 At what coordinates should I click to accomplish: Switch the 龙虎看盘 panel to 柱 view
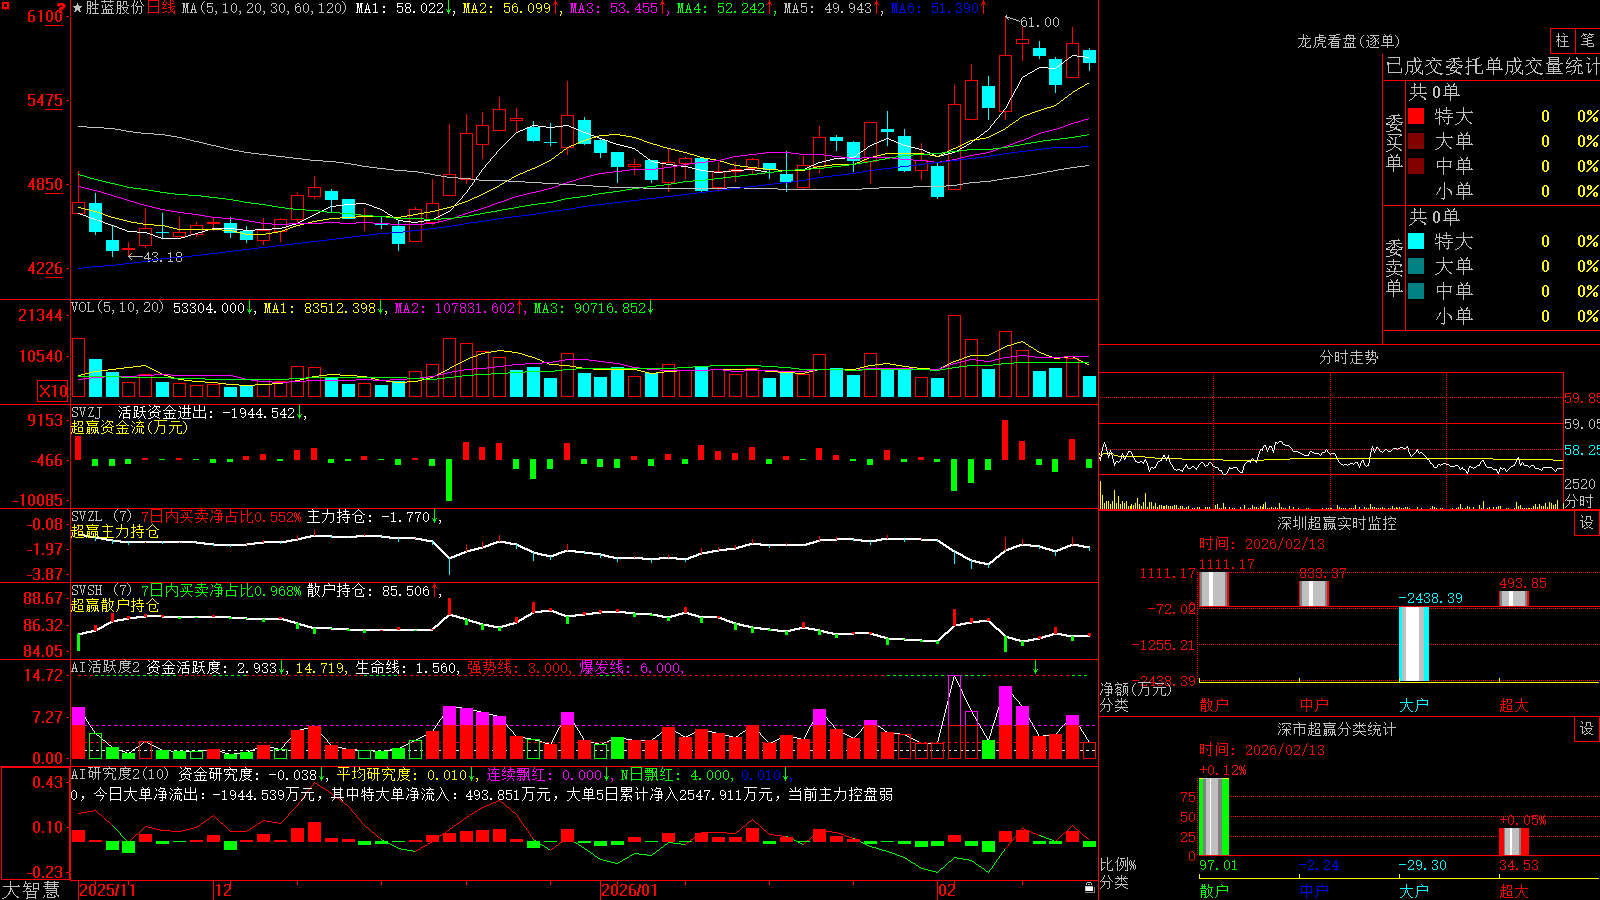1562,40
